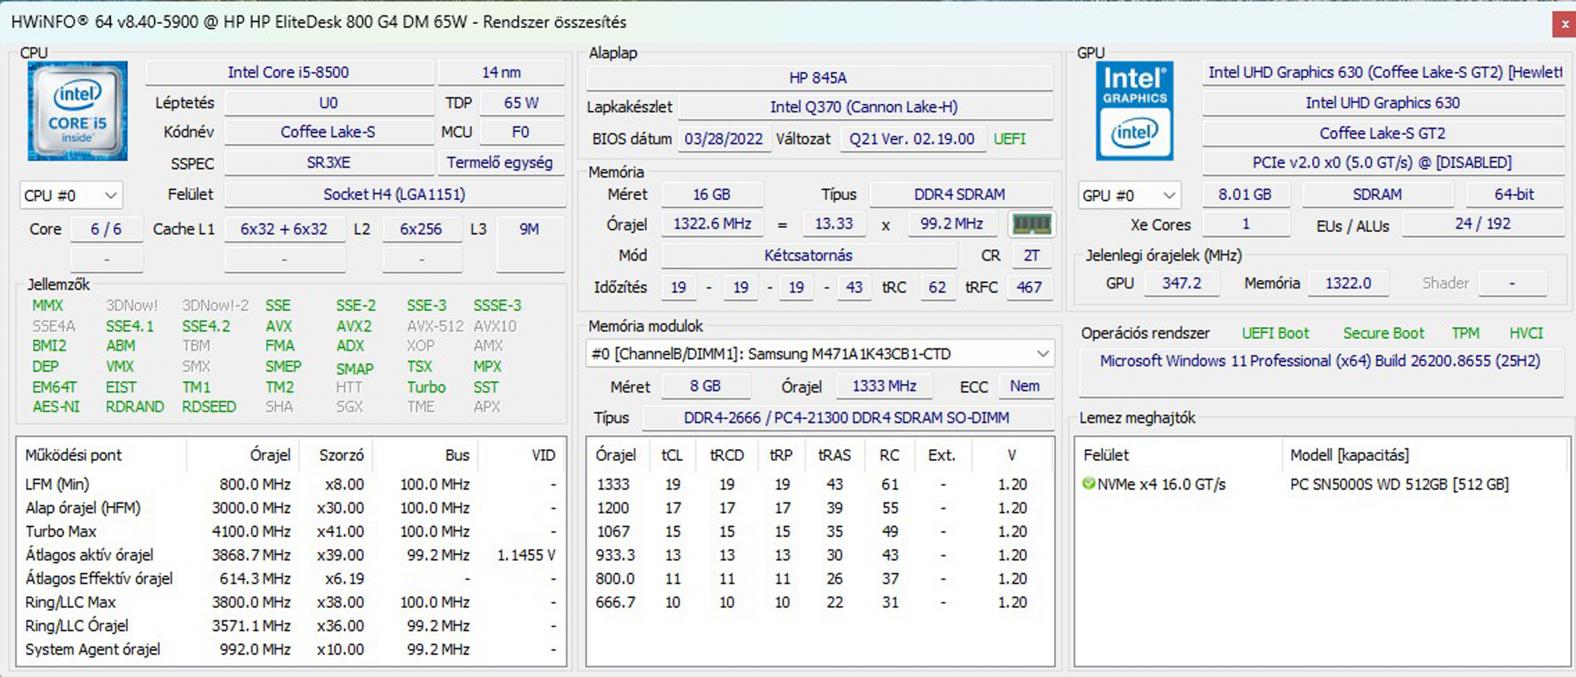This screenshot has height=677, width=1576.
Task: Click the green NVMe drive status icon
Action: [x=1089, y=484]
